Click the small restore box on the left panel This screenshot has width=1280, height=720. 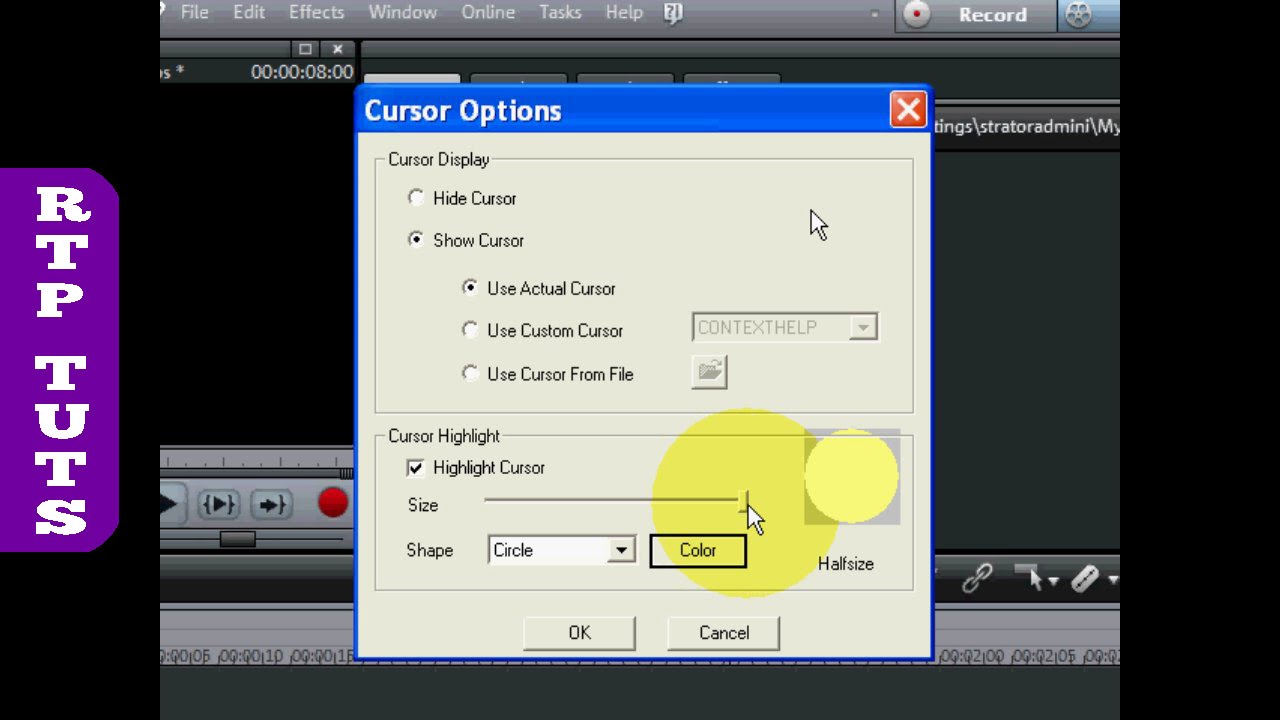click(x=305, y=49)
